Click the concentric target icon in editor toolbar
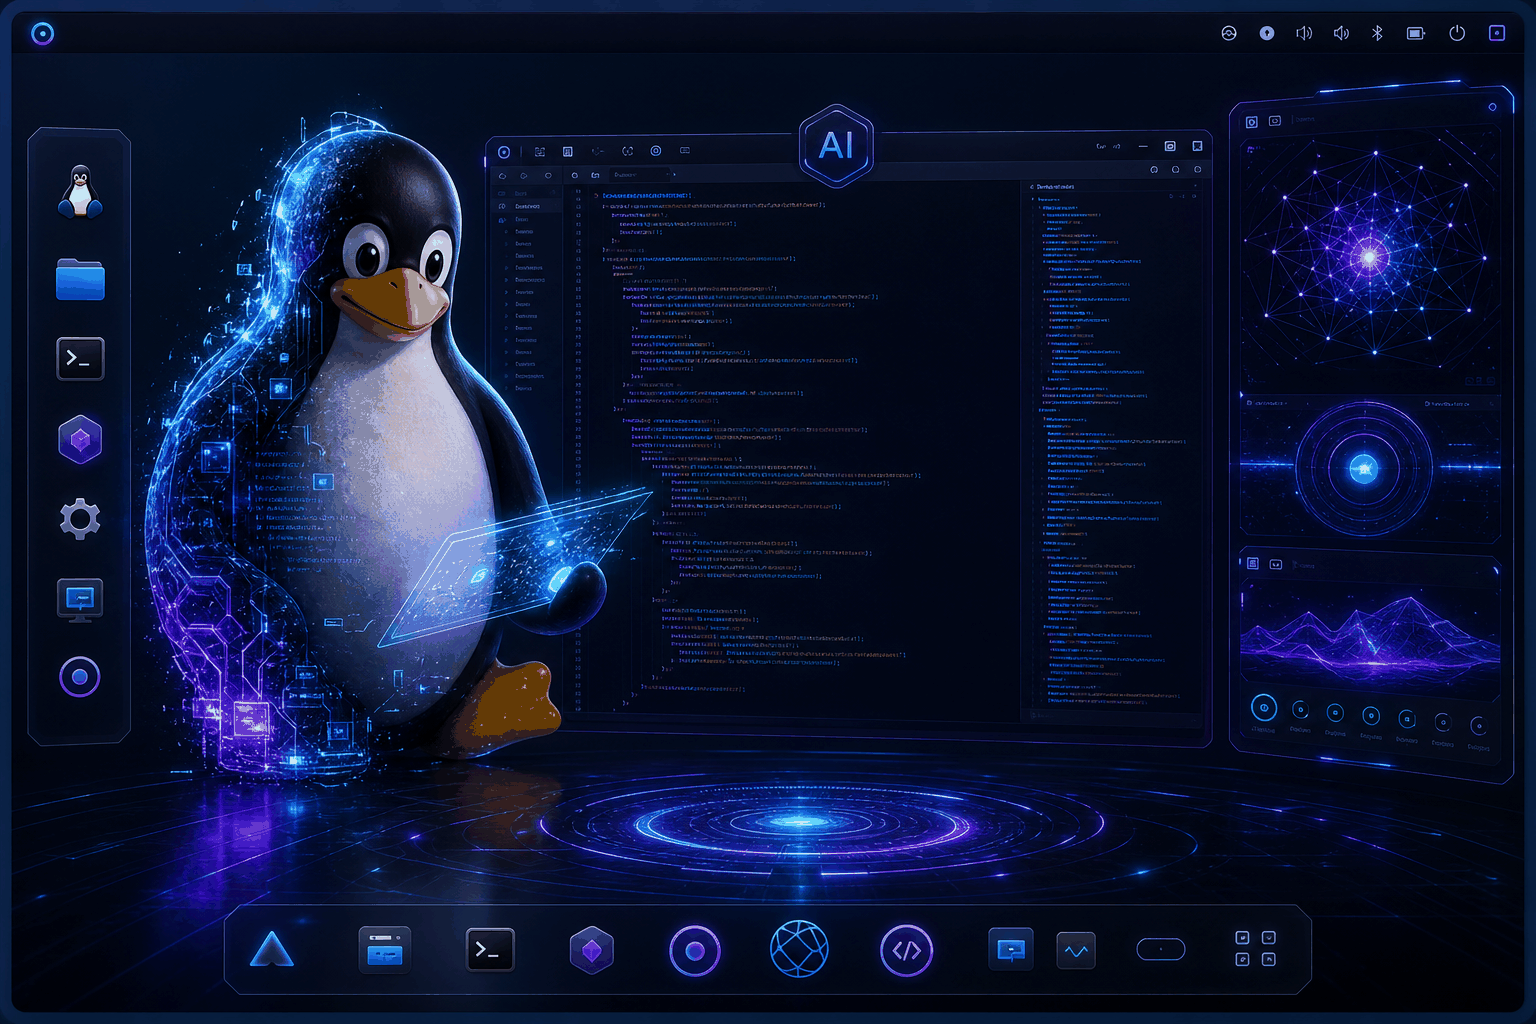This screenshot has height=1024, width=1536. (656, 151)
